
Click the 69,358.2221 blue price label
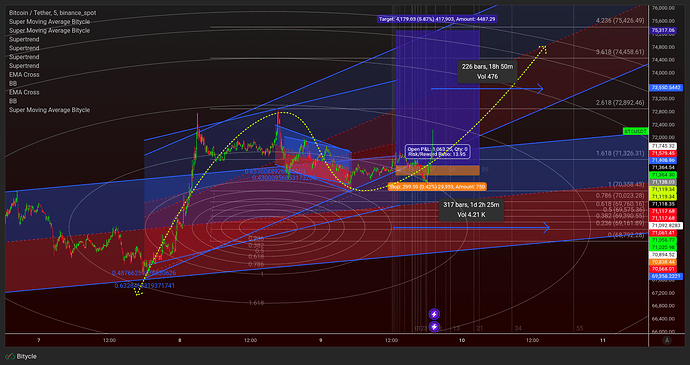[x=665, y=276]
